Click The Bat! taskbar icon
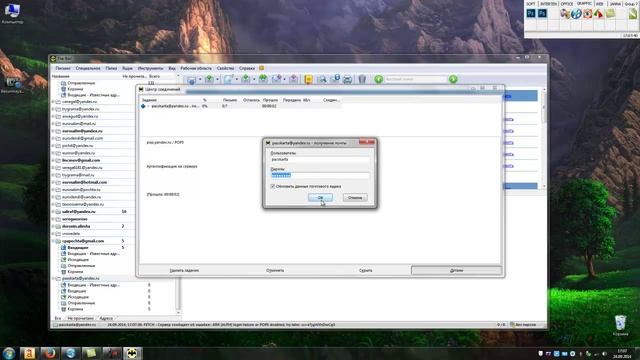This screenshot has height=360, width=640. [x=132, y=353]
